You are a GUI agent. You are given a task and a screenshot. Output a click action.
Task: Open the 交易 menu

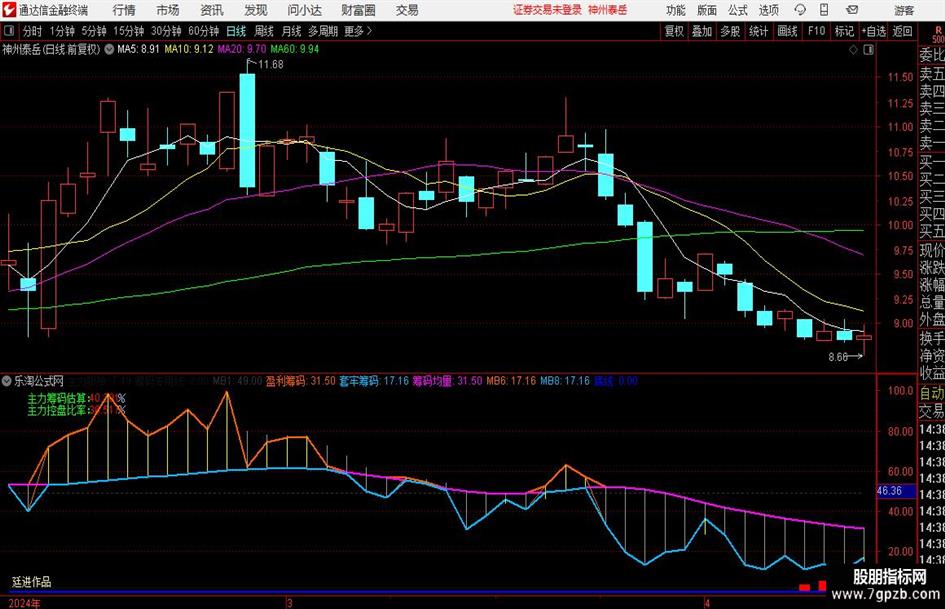pos(407,10)
